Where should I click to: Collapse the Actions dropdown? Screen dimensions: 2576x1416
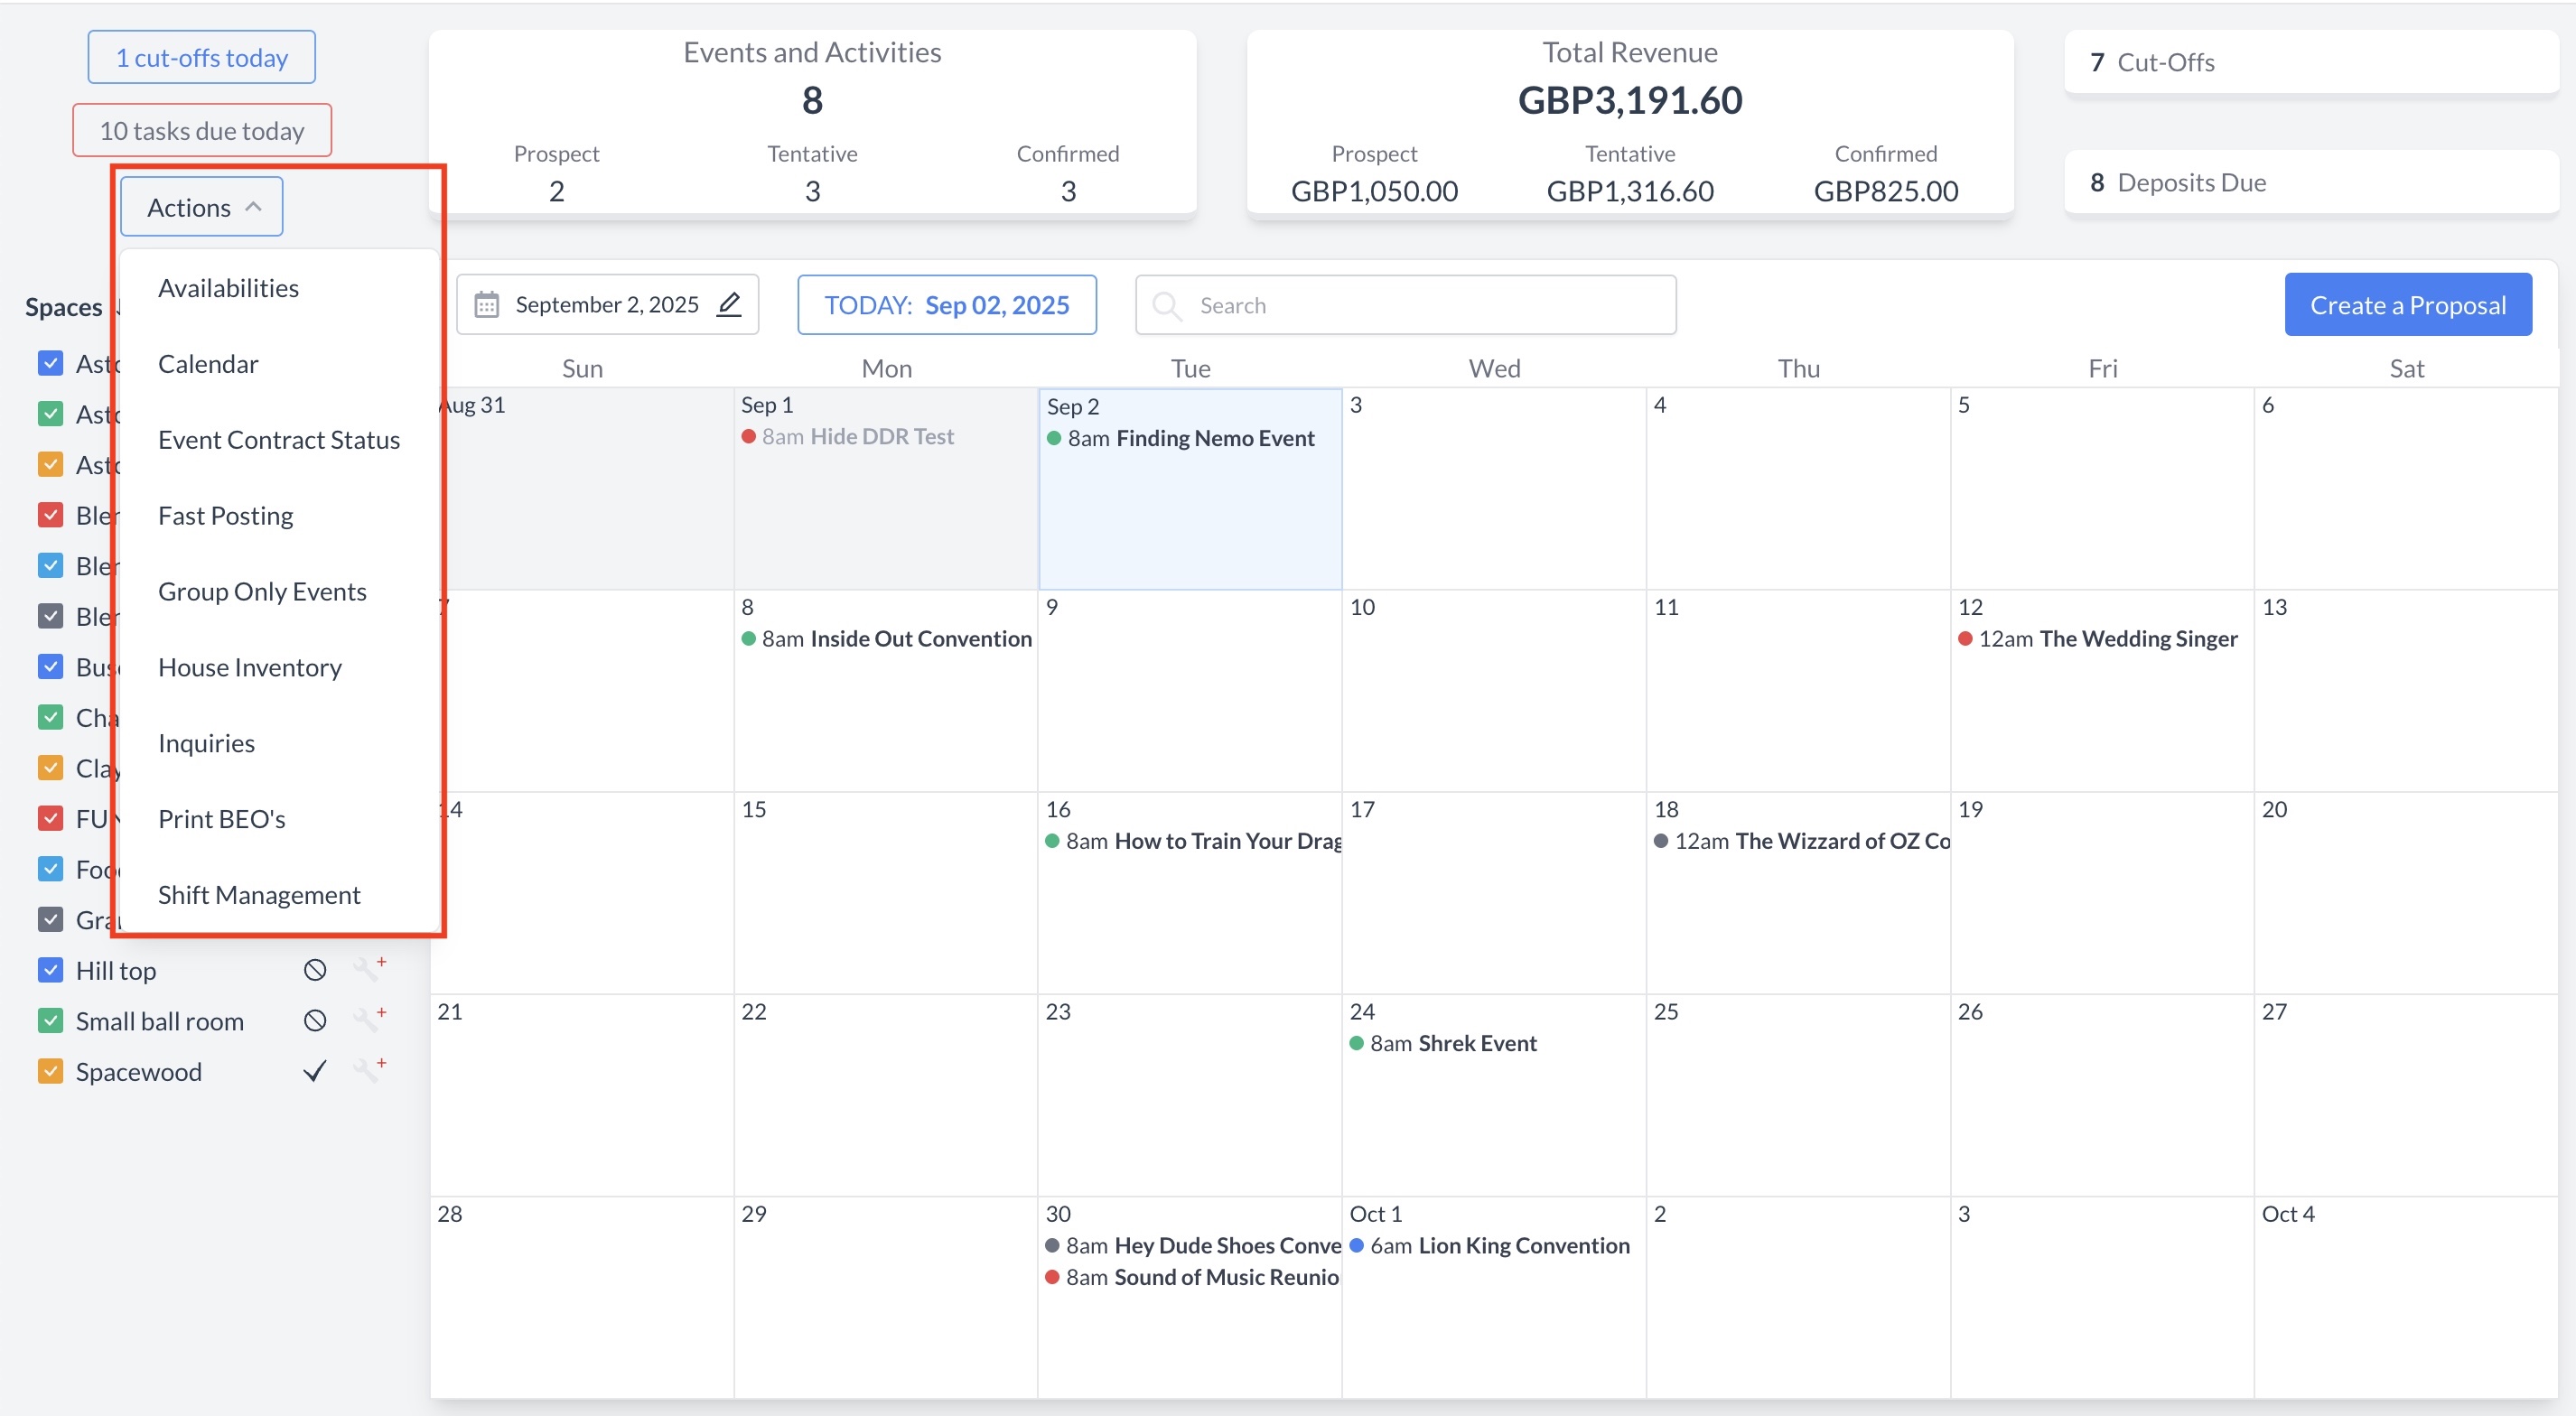pos(202,207)
